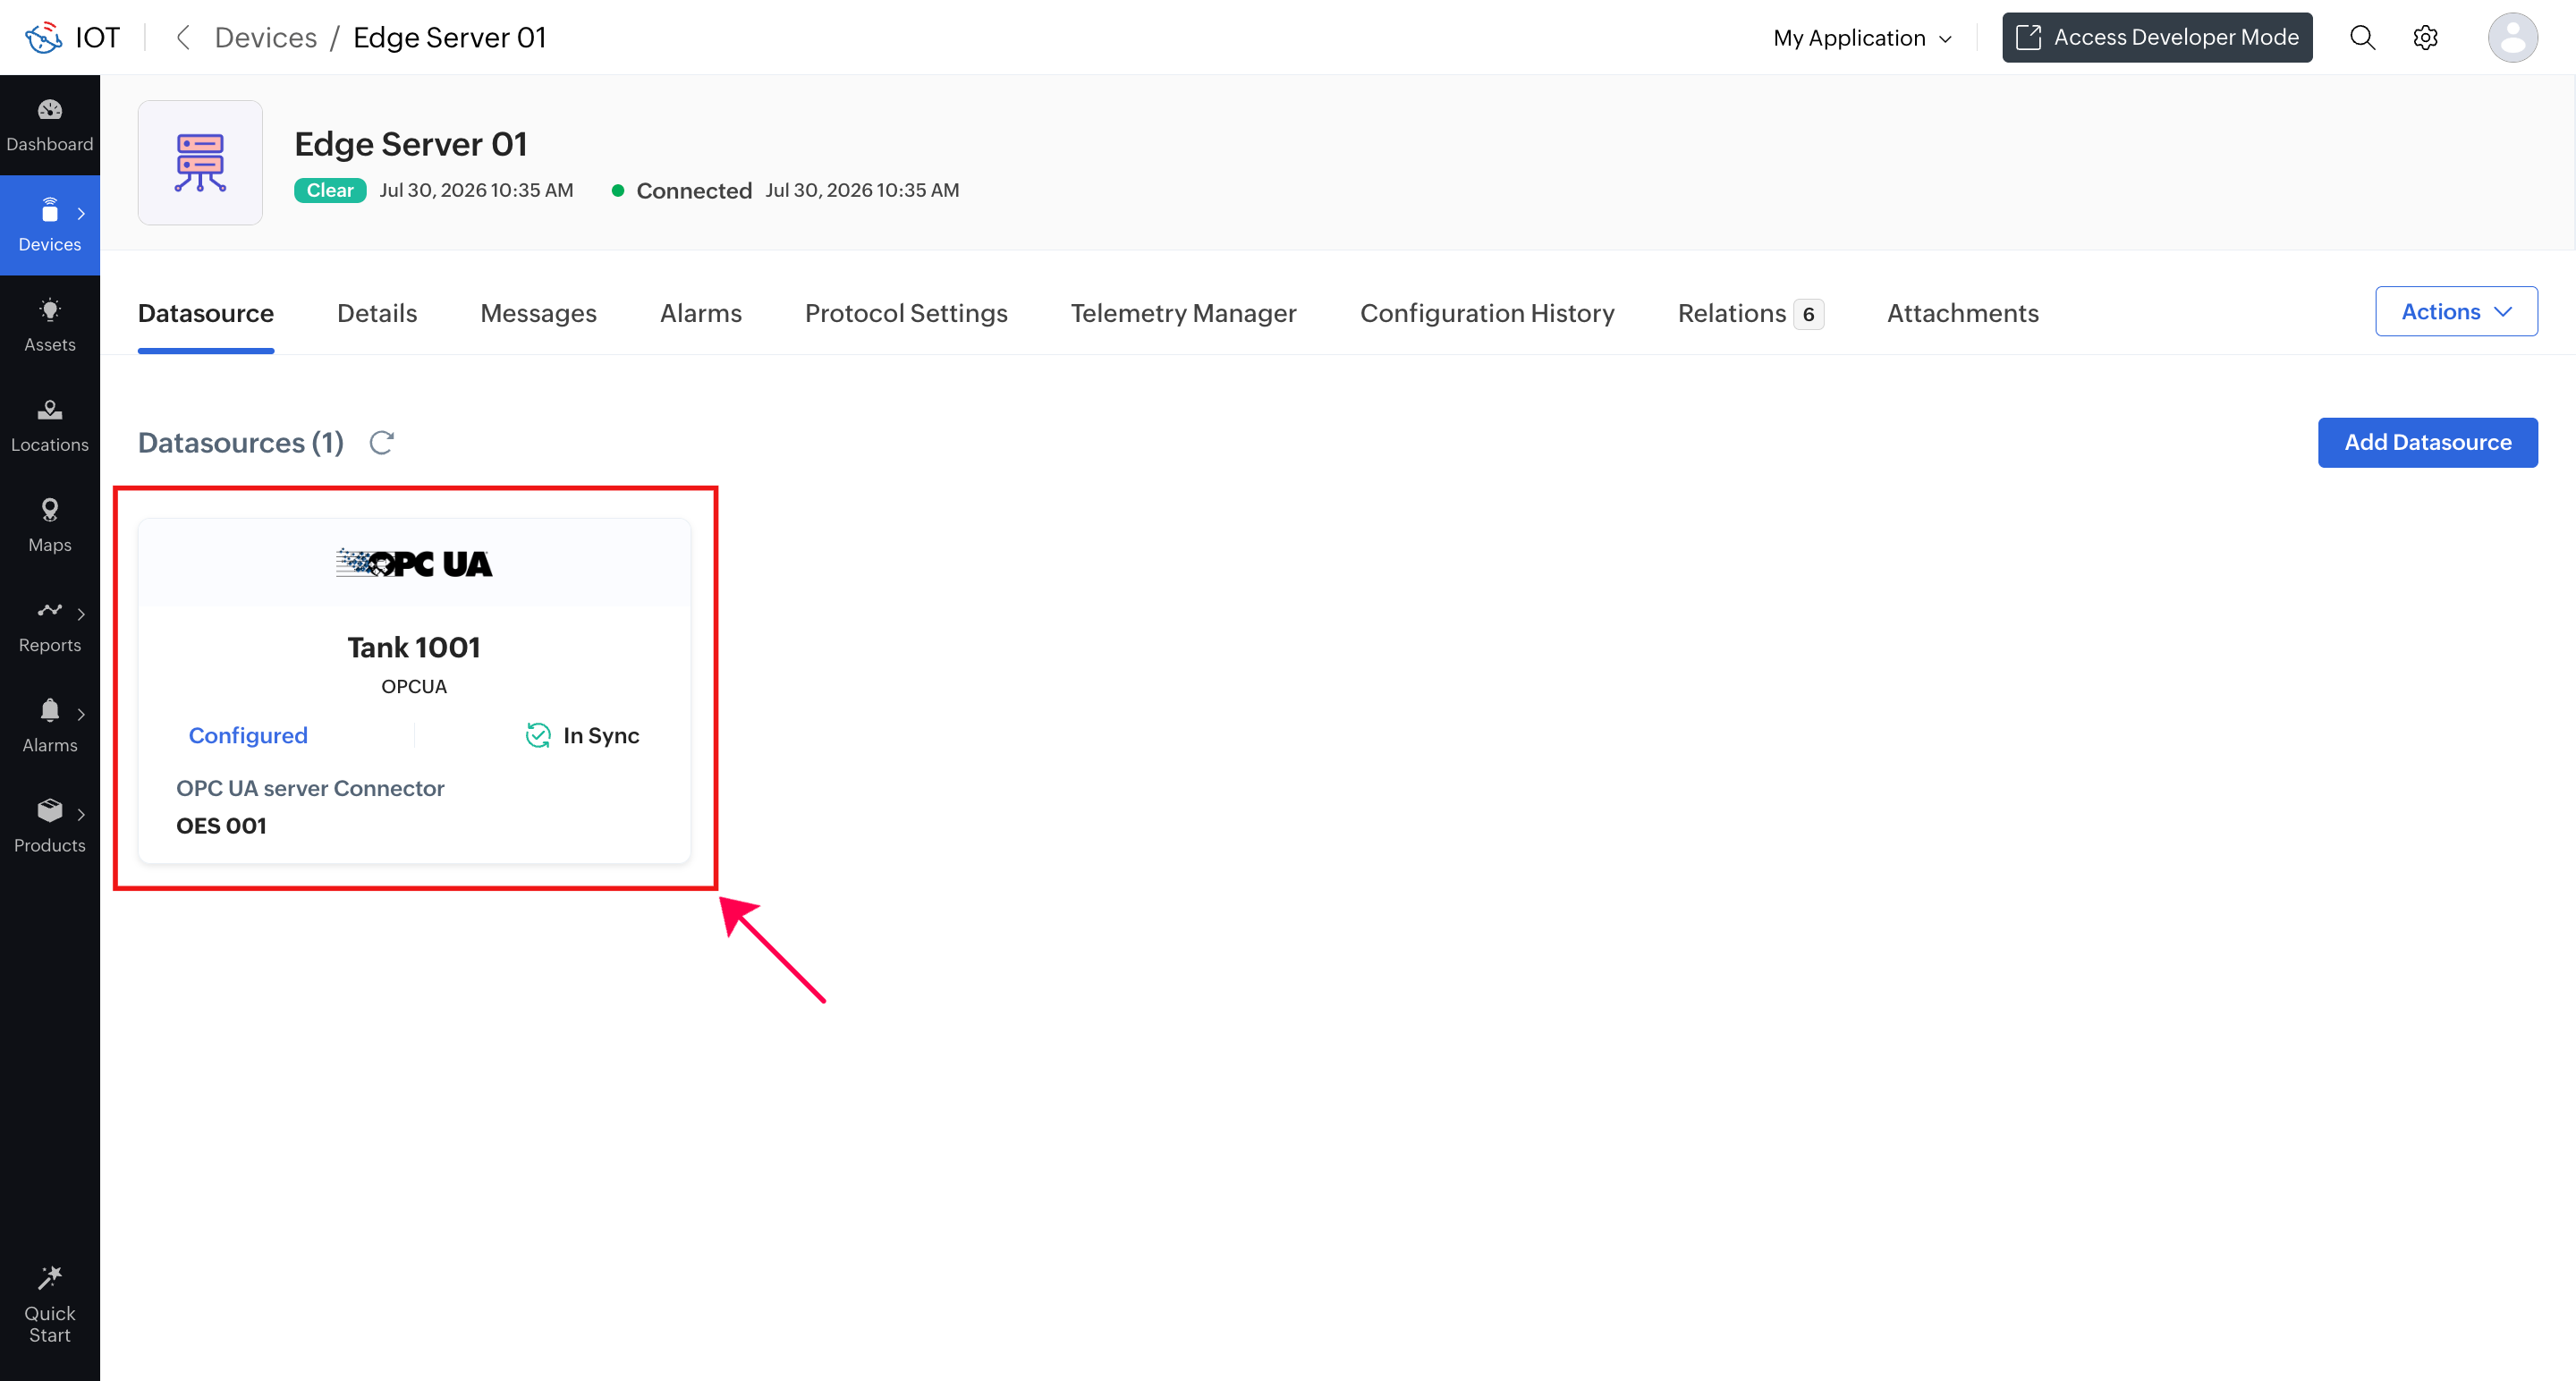This screenshot has width=2576, height=1381.
Task: Open Dashboard from the sidebar
Action: pos(50,125)
